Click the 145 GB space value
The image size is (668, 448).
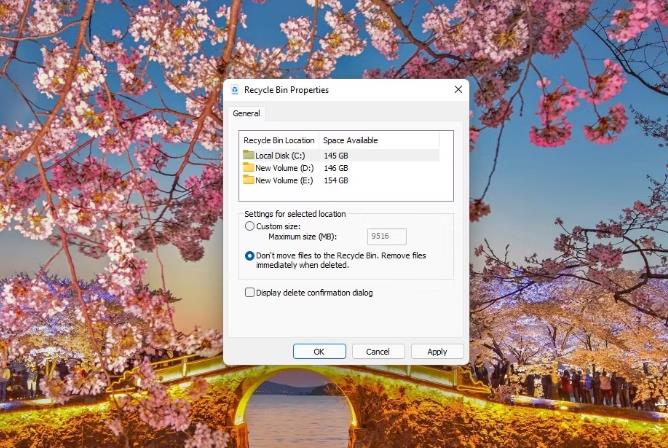point(336,155)
